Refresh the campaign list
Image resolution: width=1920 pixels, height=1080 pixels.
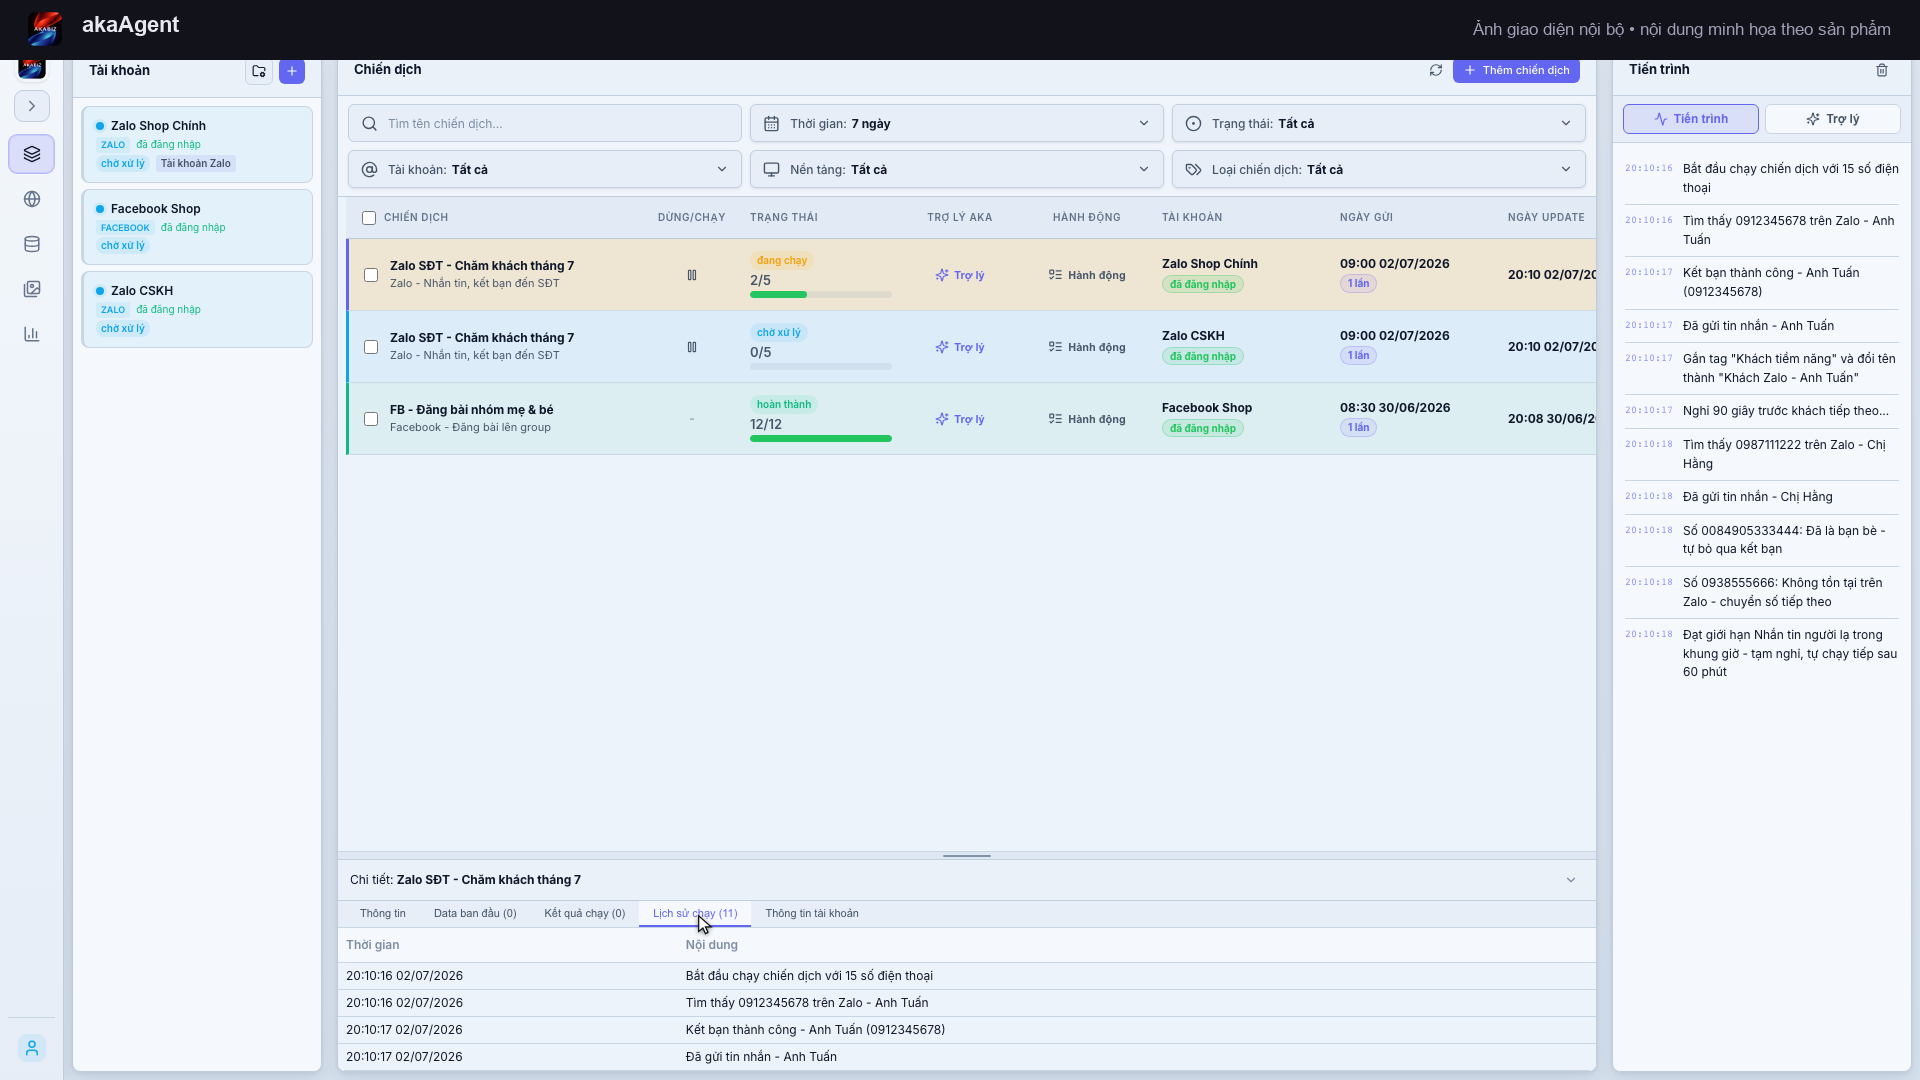pyautogui.click(x=1436, y=70)
